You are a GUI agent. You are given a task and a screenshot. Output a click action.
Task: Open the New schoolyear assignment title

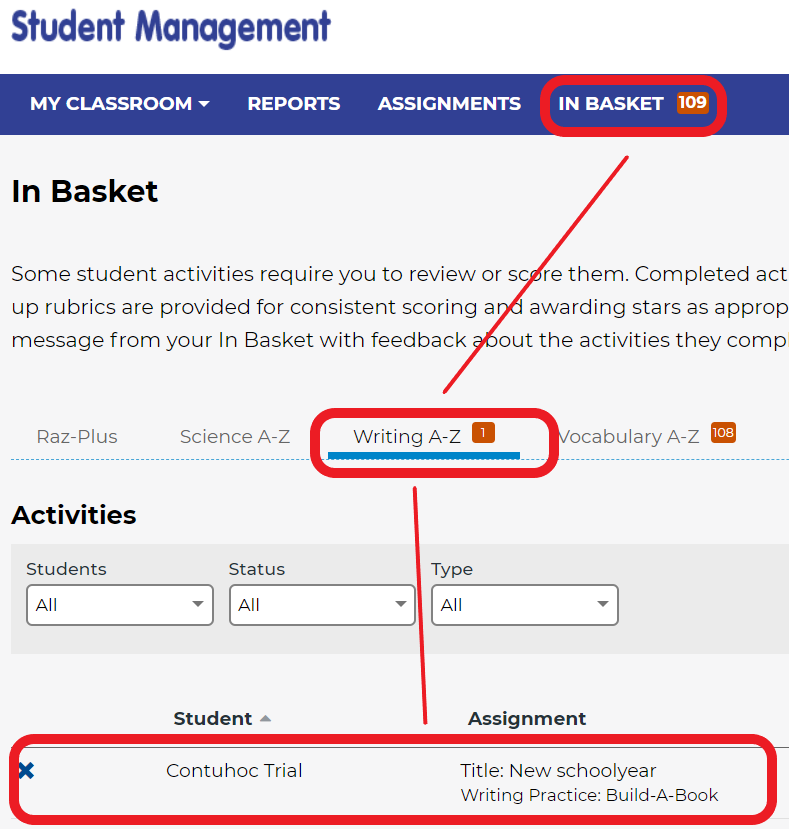[x=558, y=770]
